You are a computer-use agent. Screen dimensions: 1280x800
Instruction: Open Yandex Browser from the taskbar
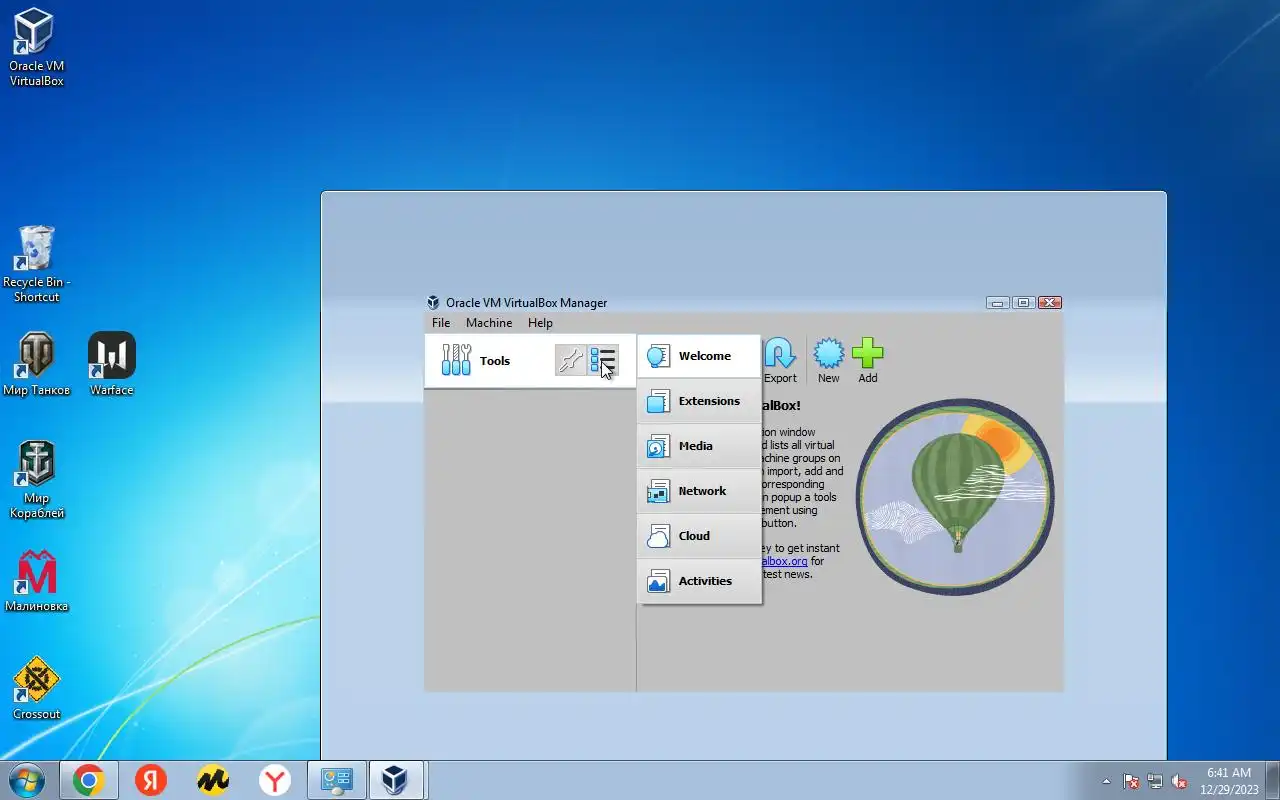click(275, 780)
